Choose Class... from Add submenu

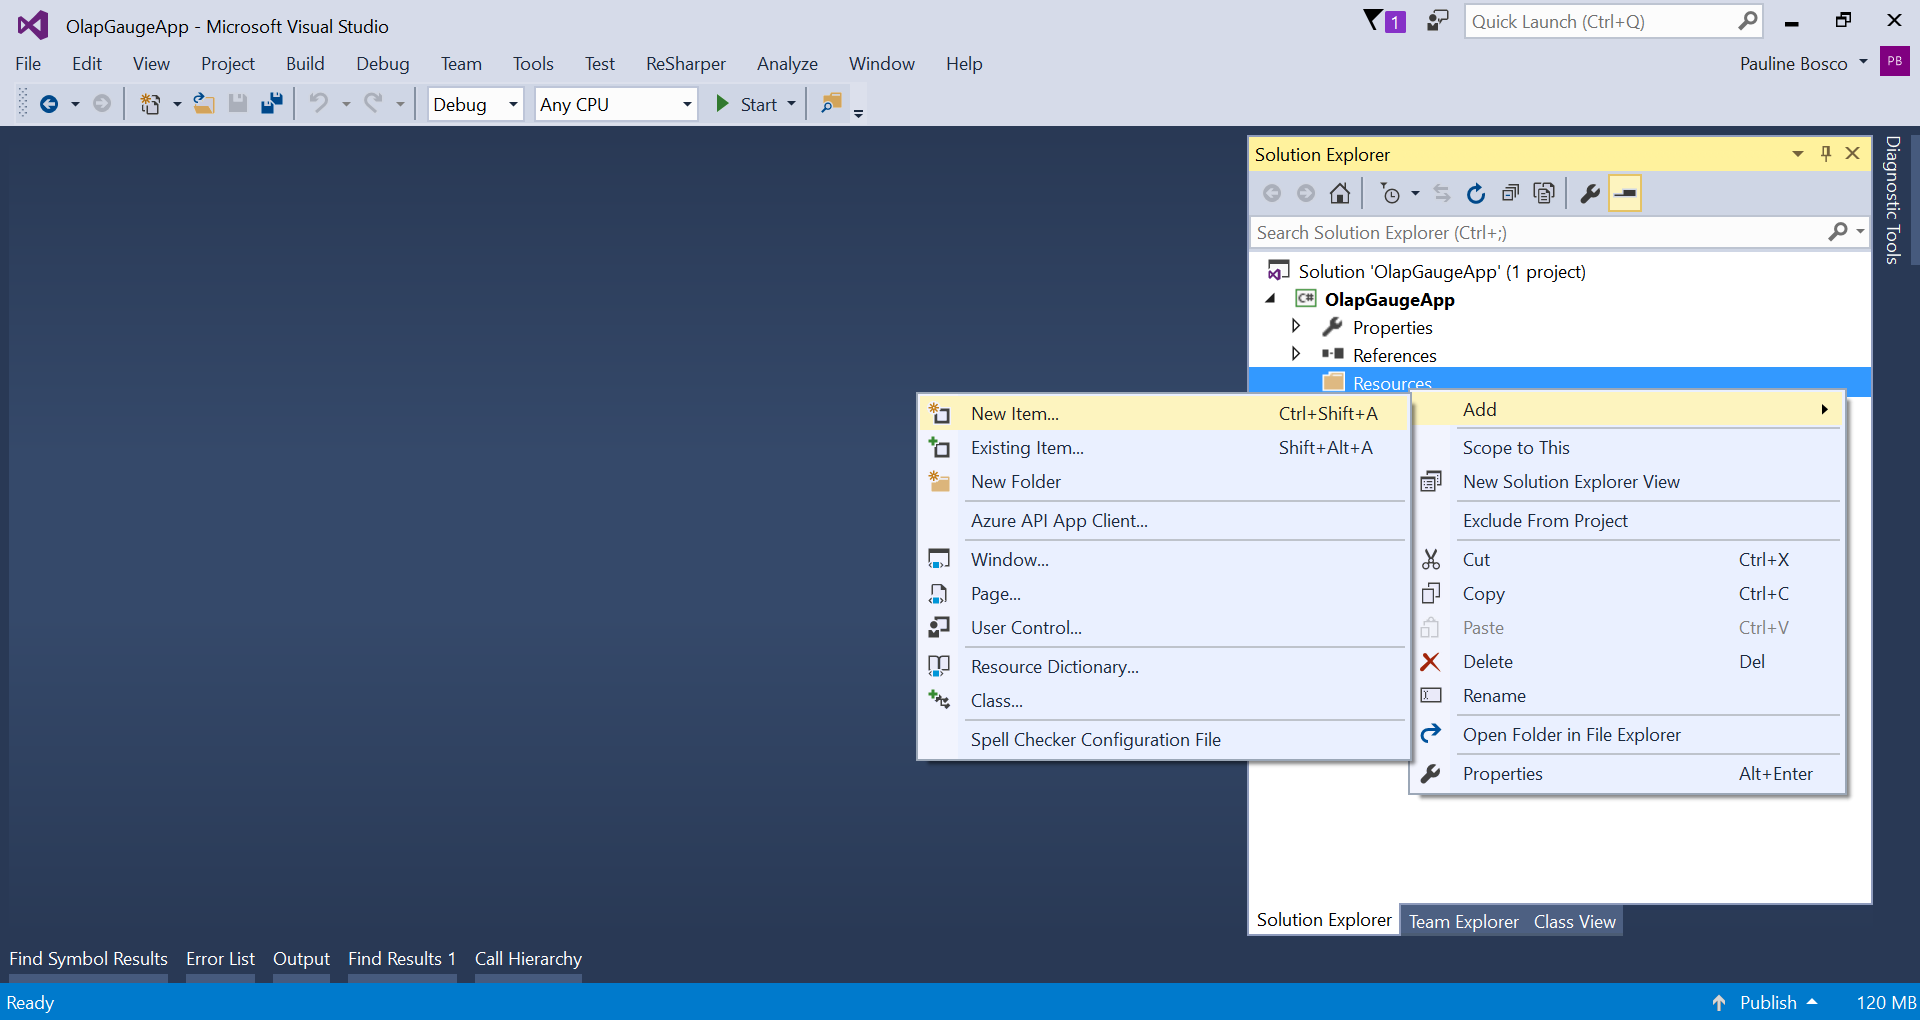click(1163, 700)
